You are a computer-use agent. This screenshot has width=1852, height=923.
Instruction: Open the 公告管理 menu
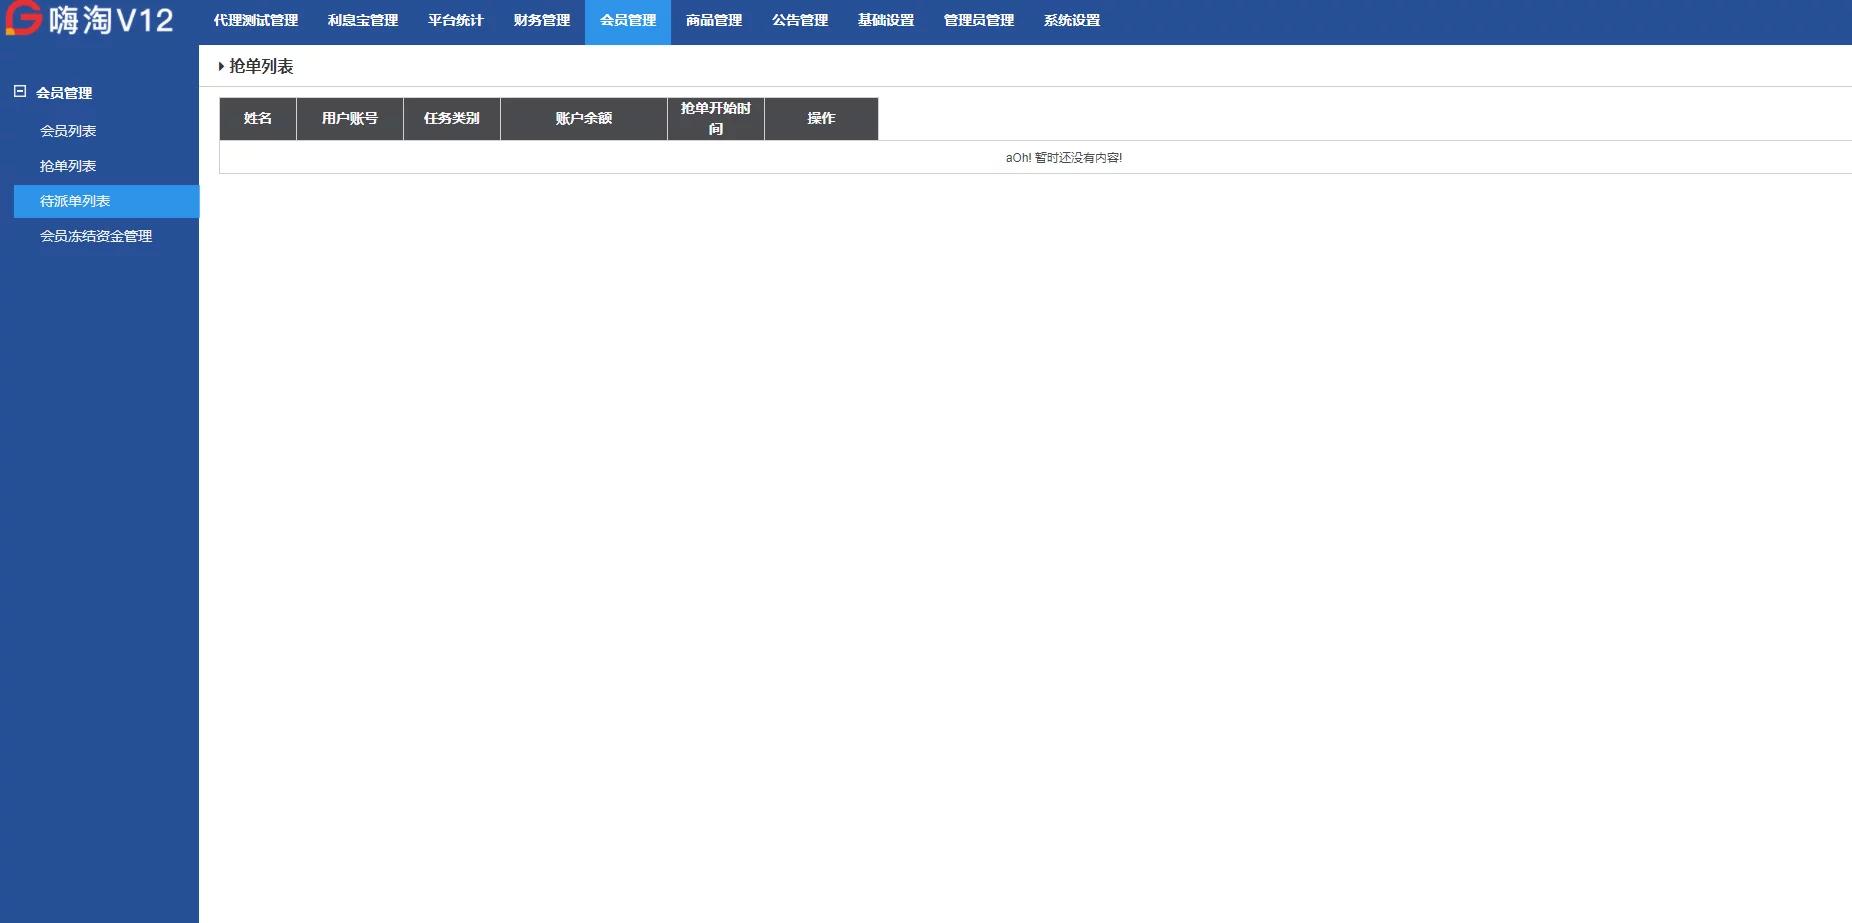tap(800, 21)
